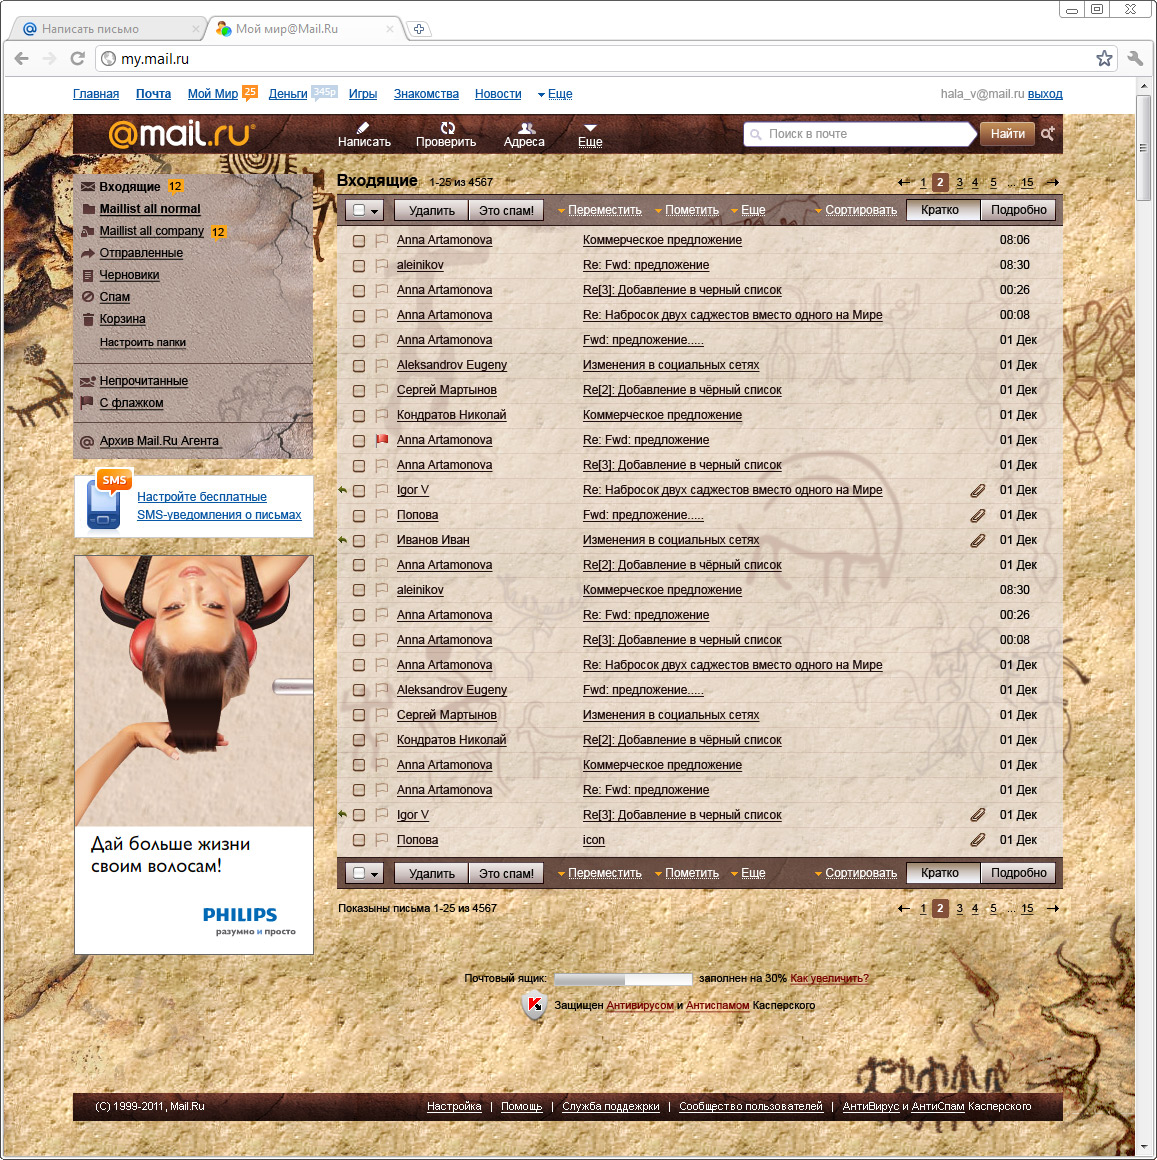Click the Проверить refresh mail icon
This screenshot has height=1160, width=1157.
pos(448,127)
